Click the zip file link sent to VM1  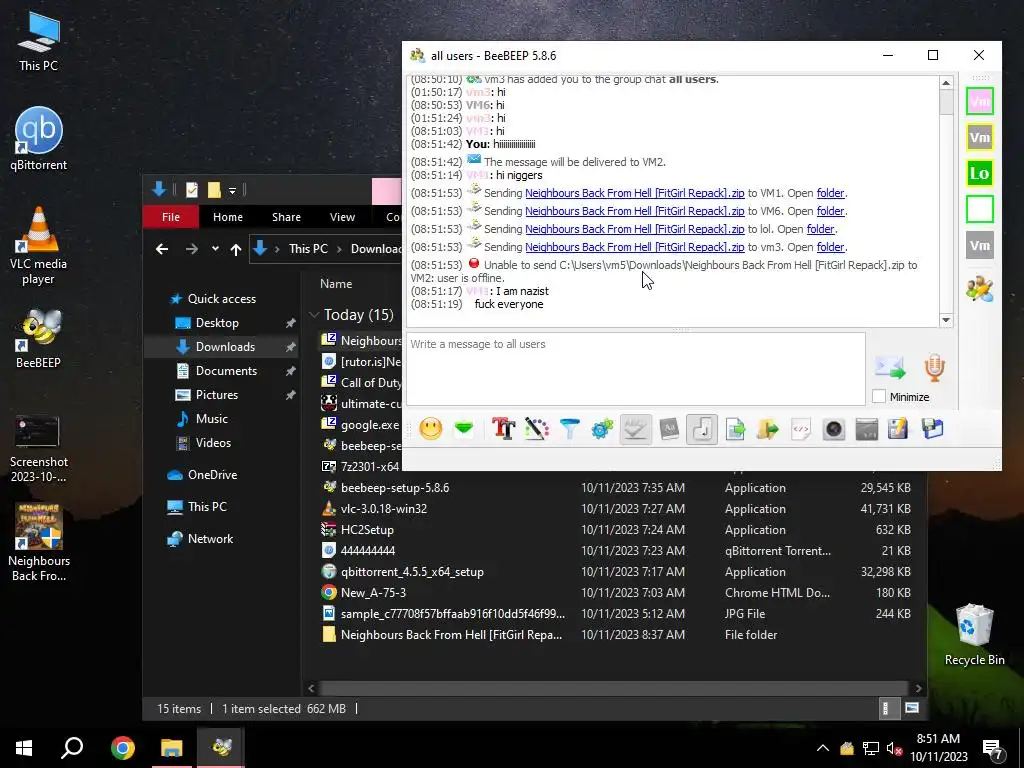(x=635, y=193)
